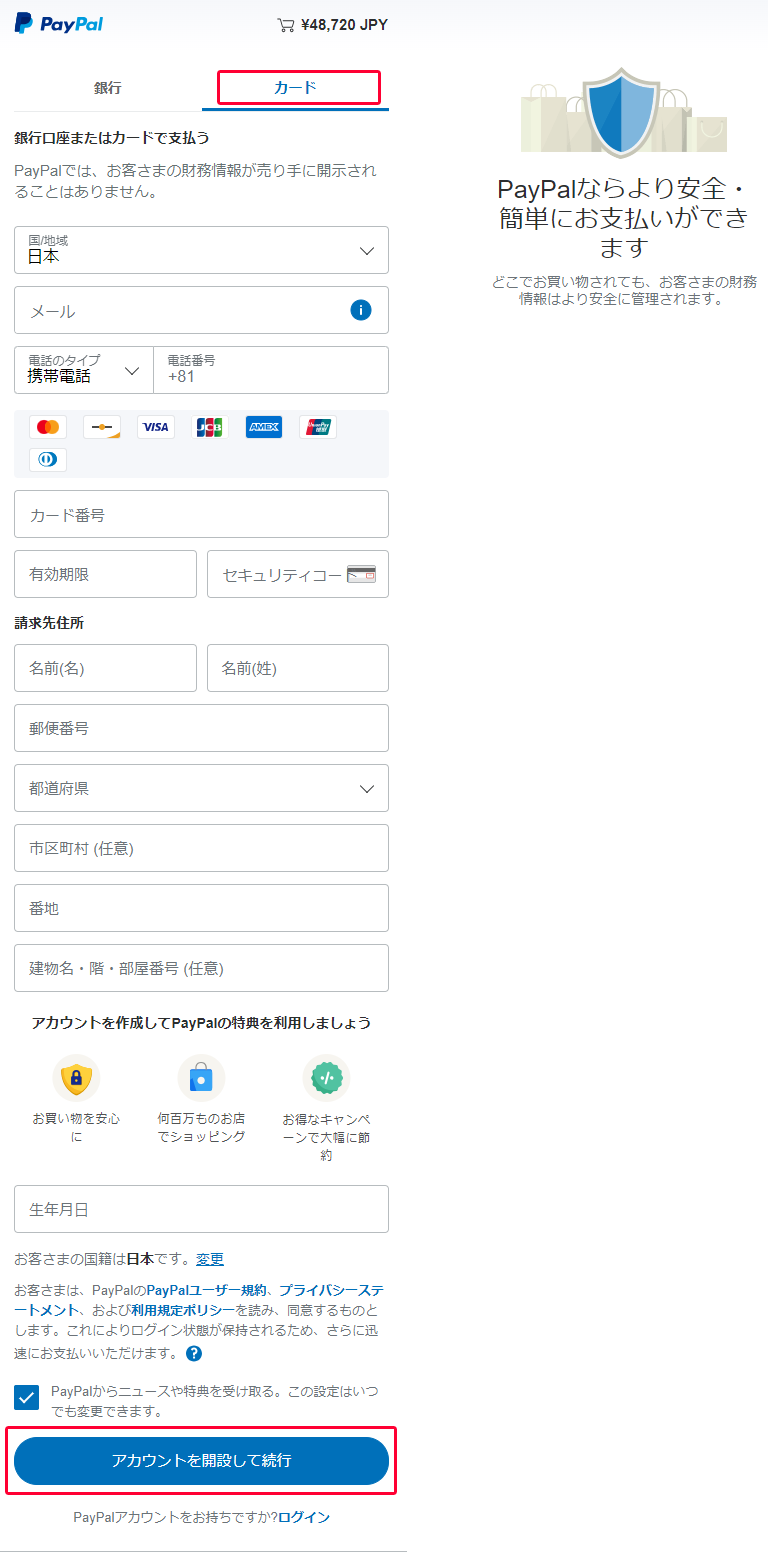Click the ログイン link
The image size is (768, 1559).
[304, 1517]
